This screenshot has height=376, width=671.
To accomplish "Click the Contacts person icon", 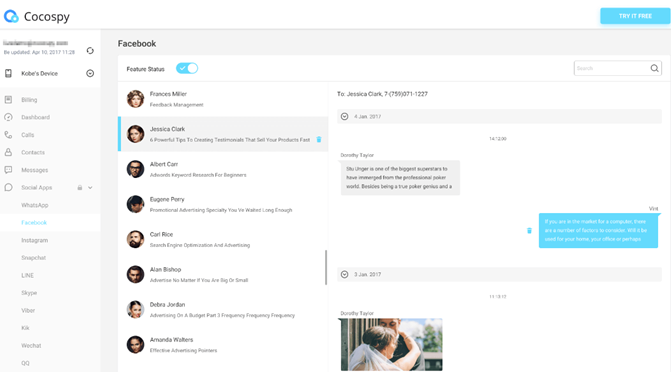I will pyautogui.click(x=8, y=152).
